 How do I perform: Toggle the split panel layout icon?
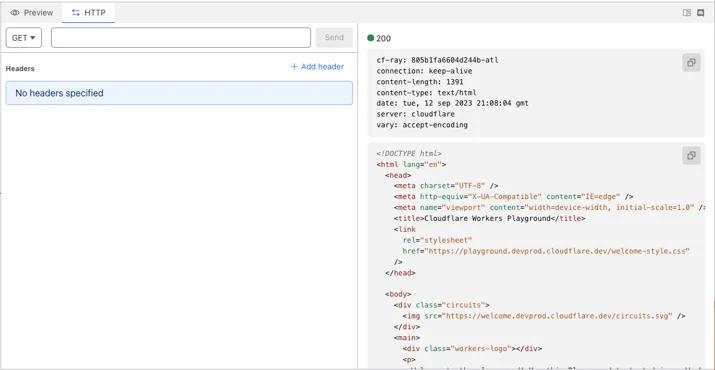687,13
